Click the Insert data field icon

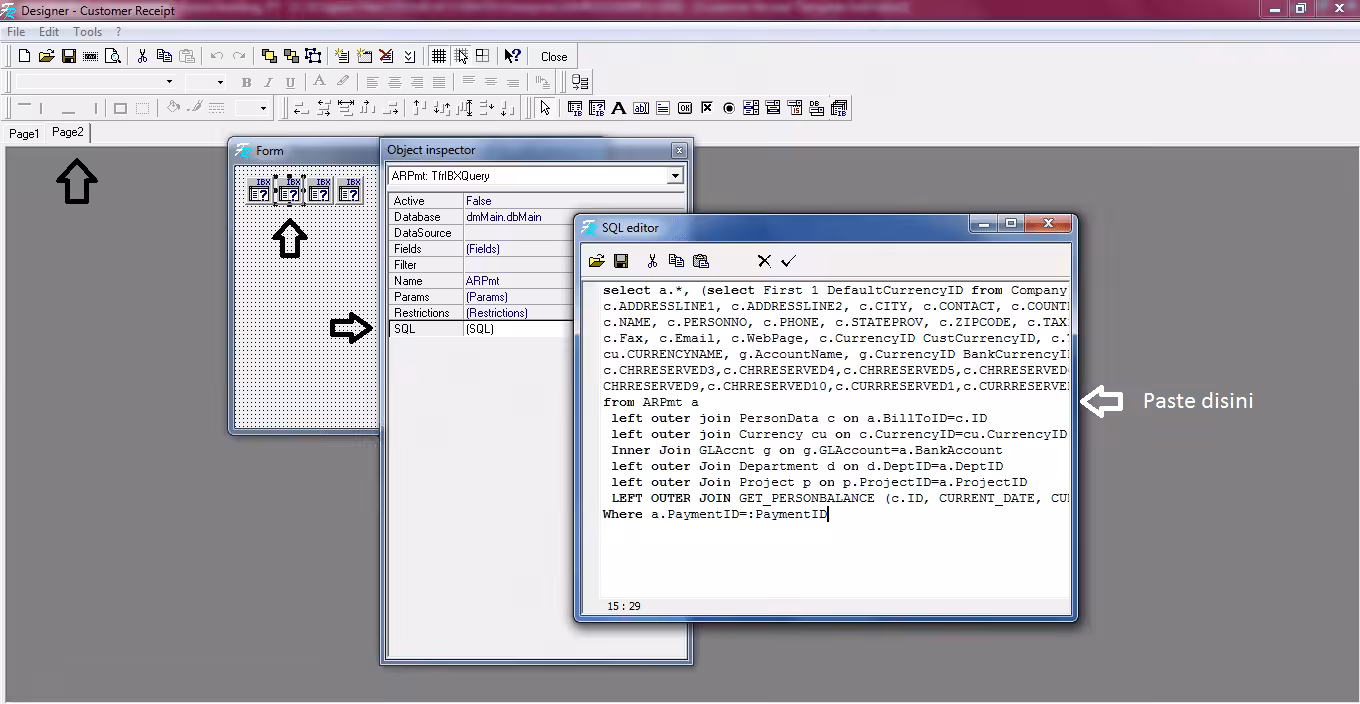coord(580,82)
